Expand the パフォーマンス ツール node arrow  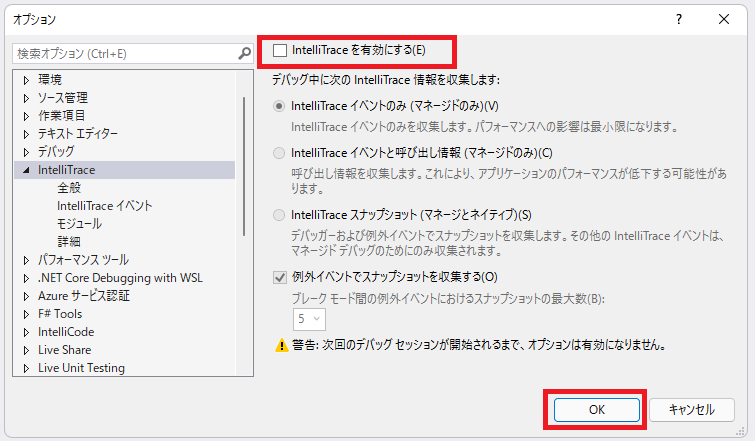coord(26,260)
